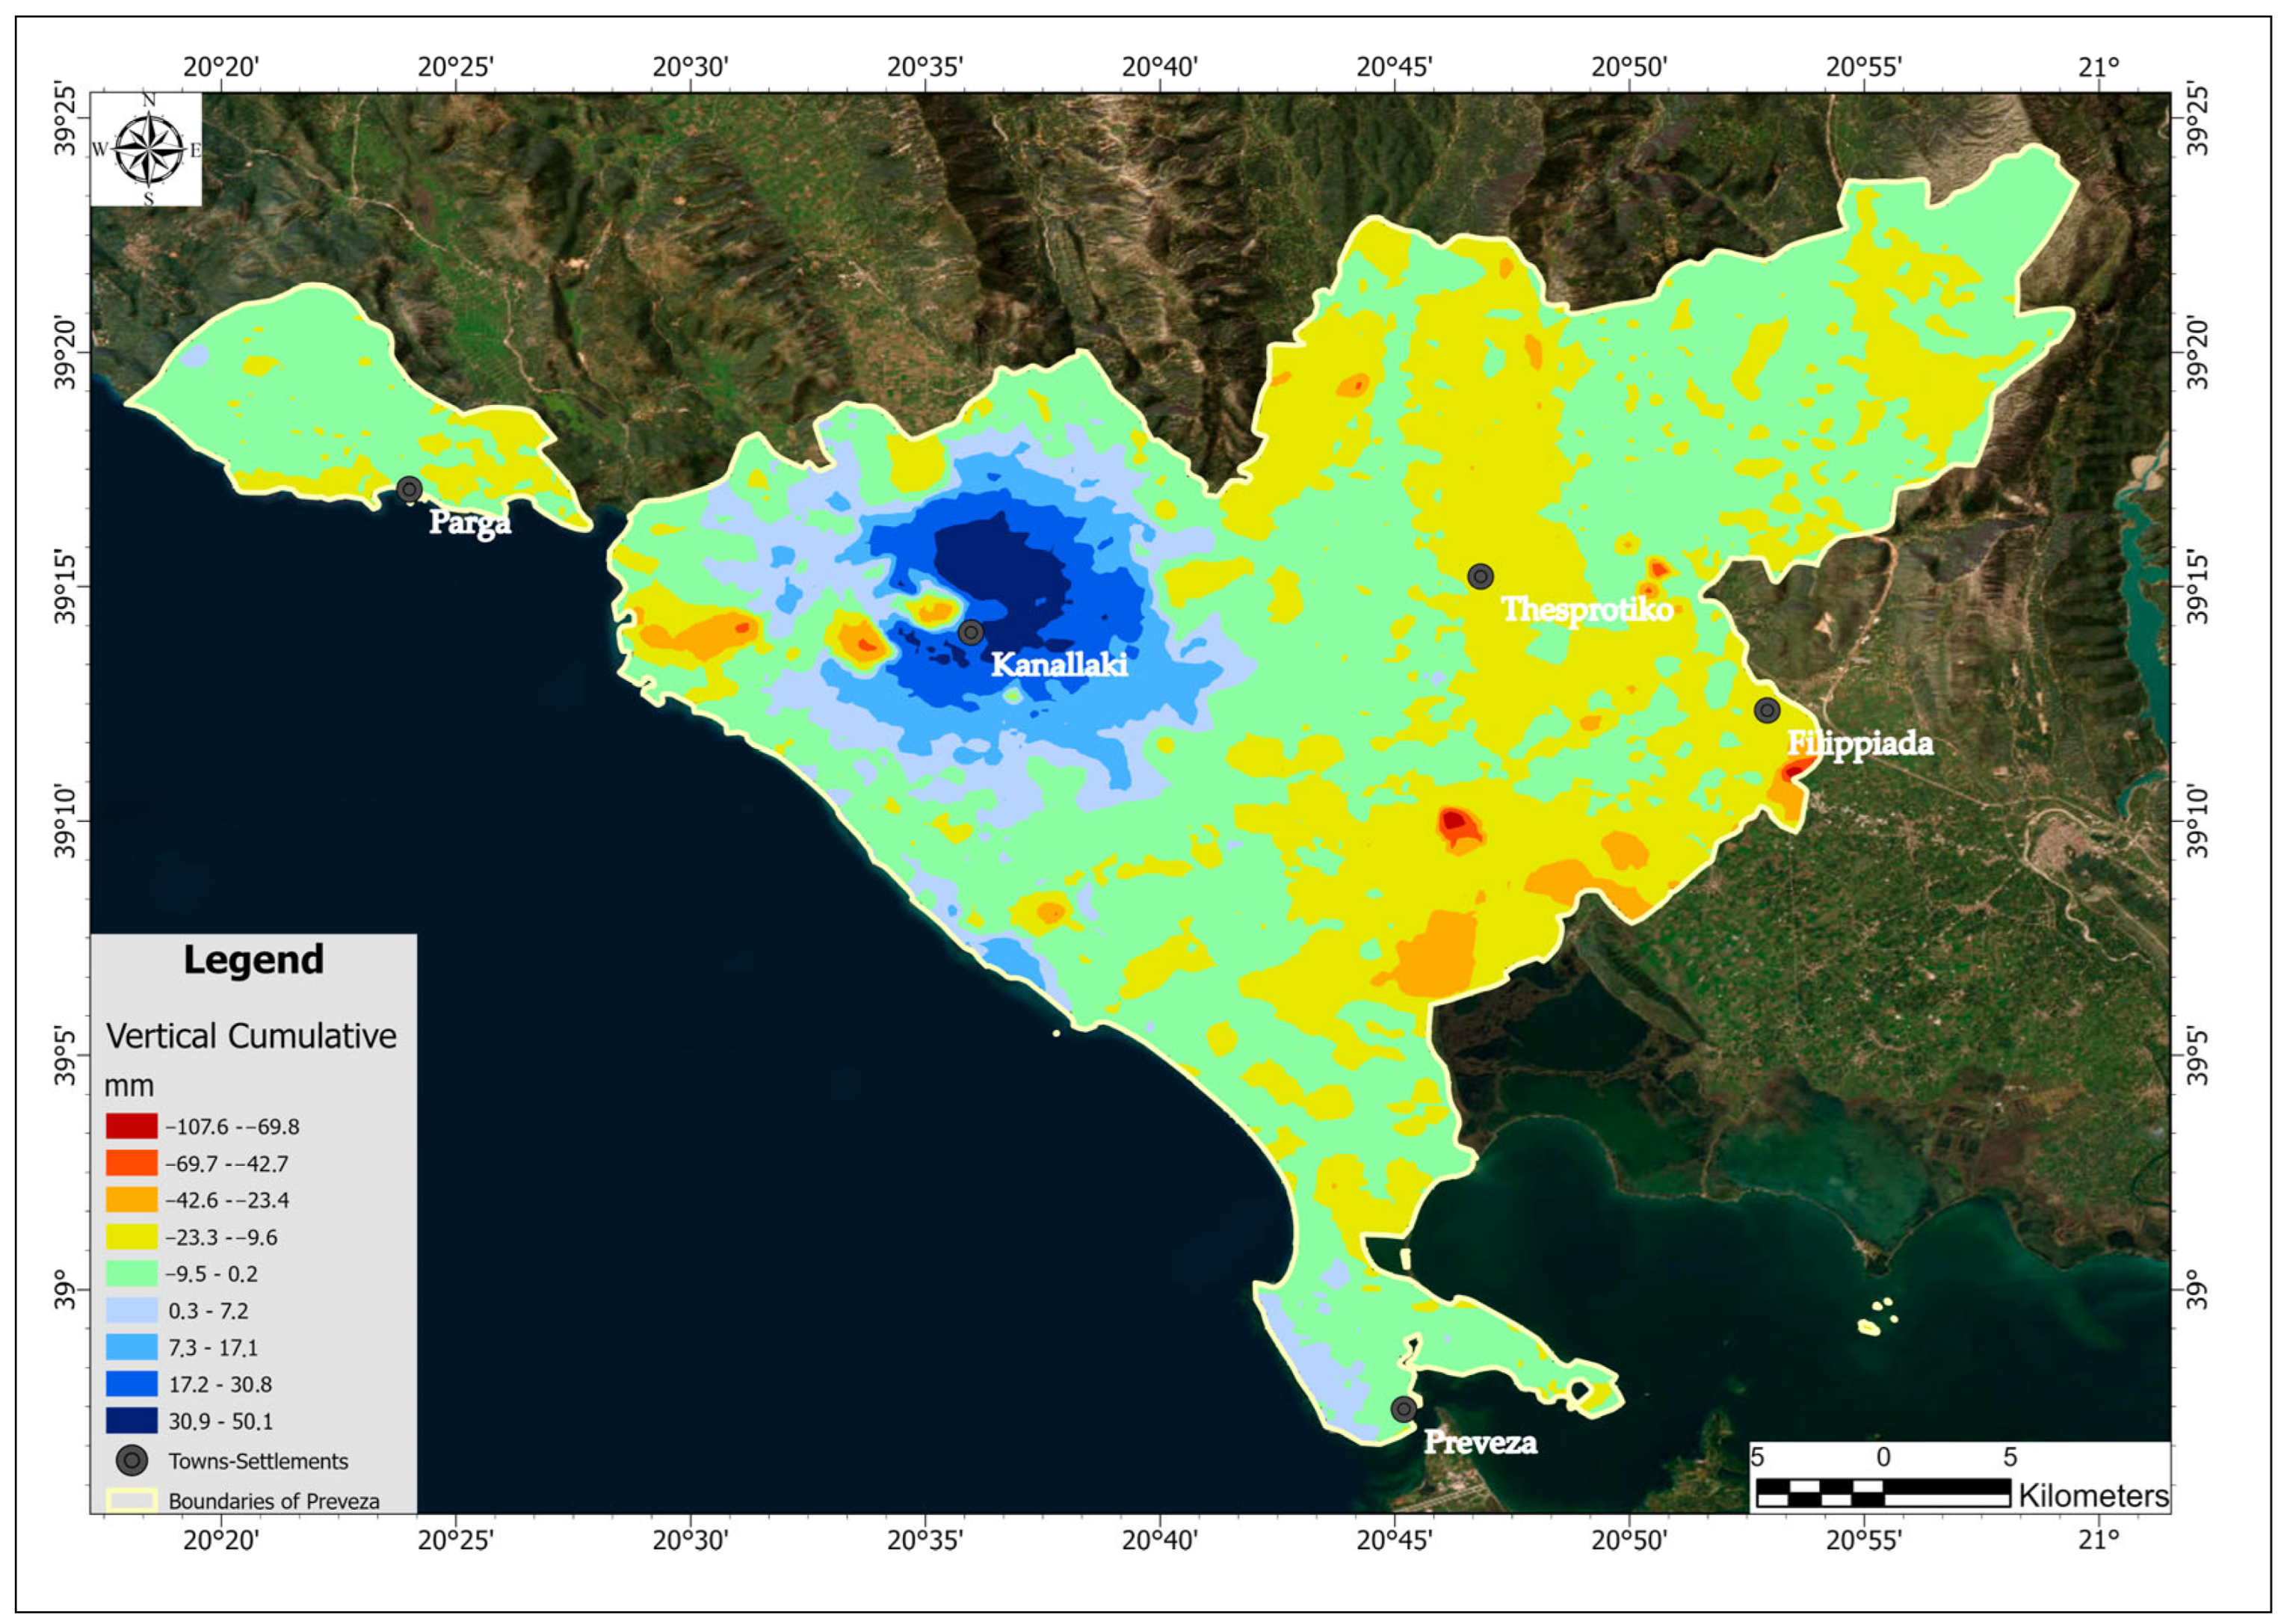Click the Vertical Cumulative heading
This screenshot has height=1624, width=2284.
(251, 1036)
